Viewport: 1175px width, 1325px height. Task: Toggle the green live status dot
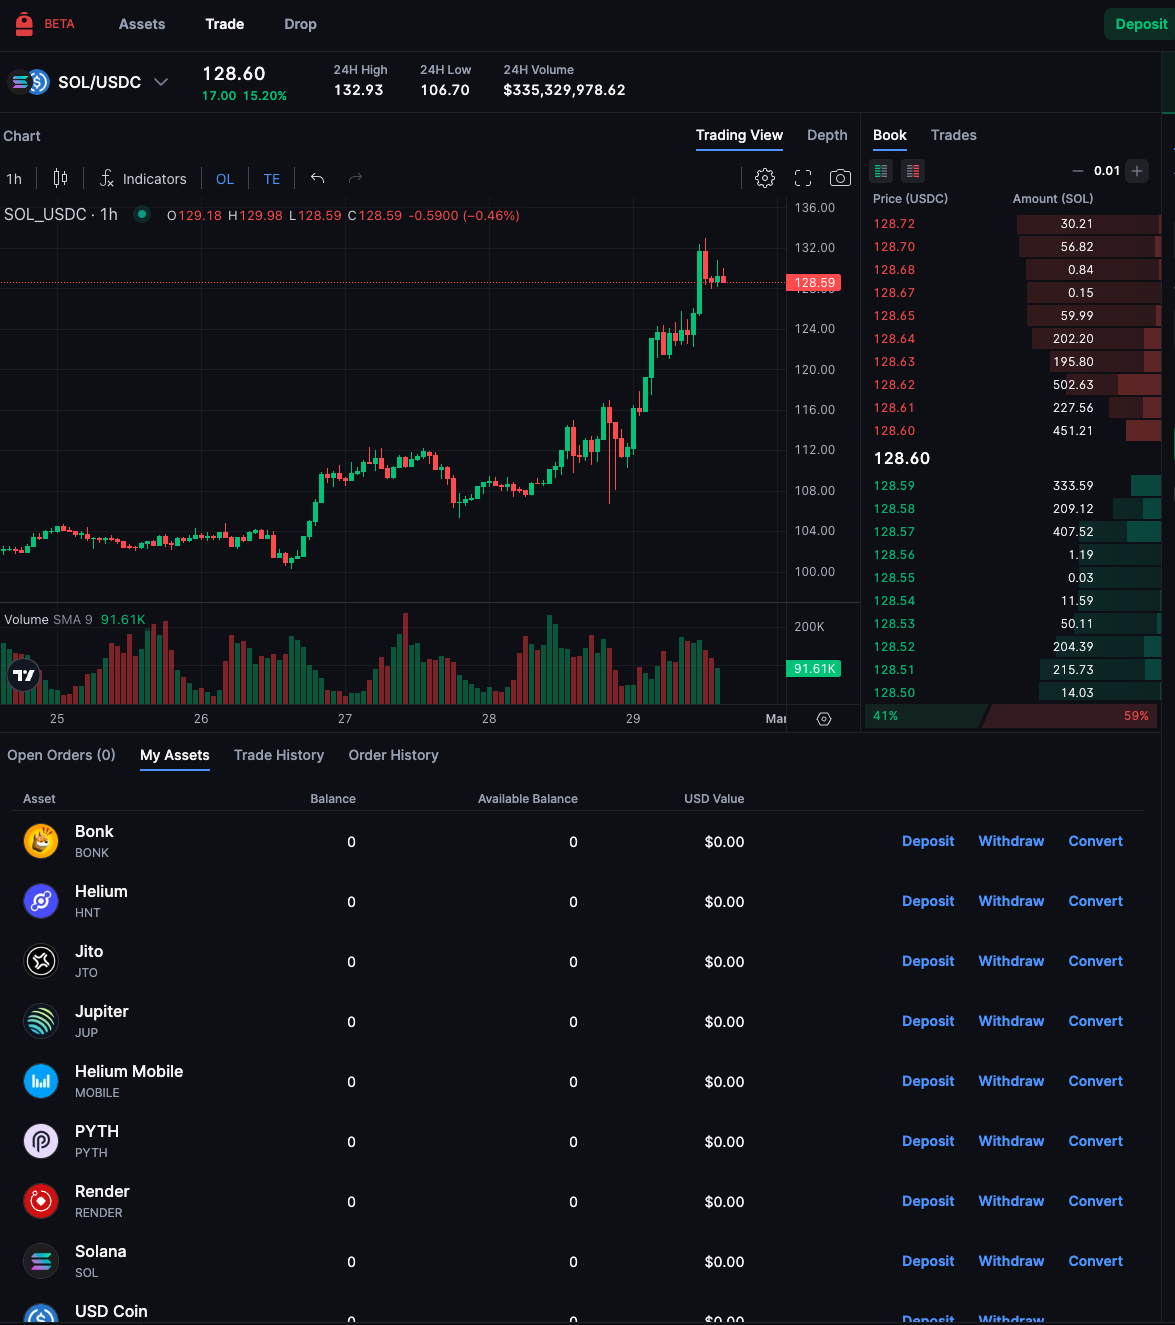[x=142, y=214]
